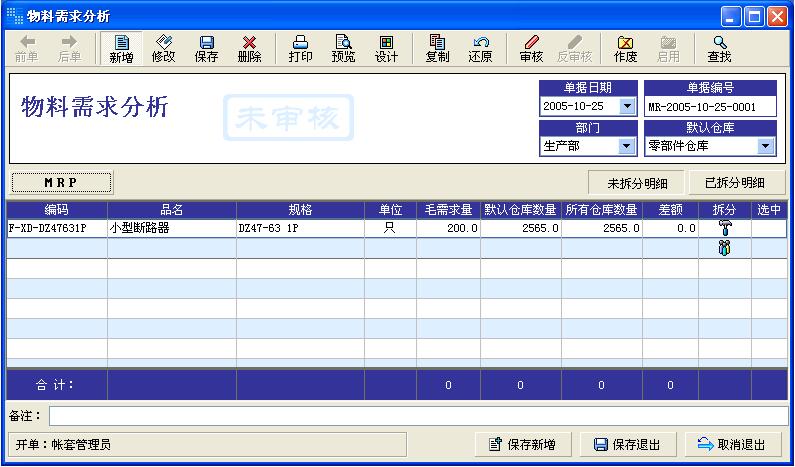Click the 修改 (Edit) toolbar icon
Image resolution: width=795 pixels, height=467 pixels.
tap(164, 48)
